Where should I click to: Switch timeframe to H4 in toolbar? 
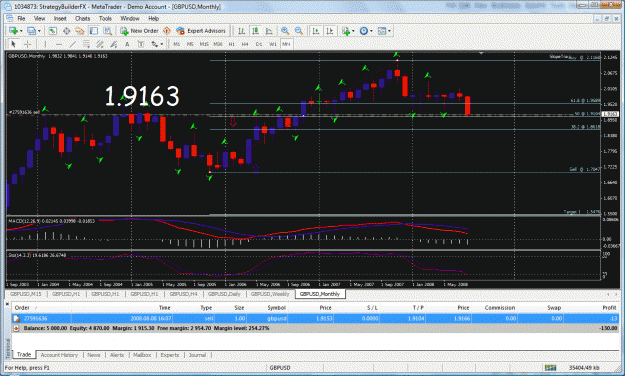coord(245,44)
